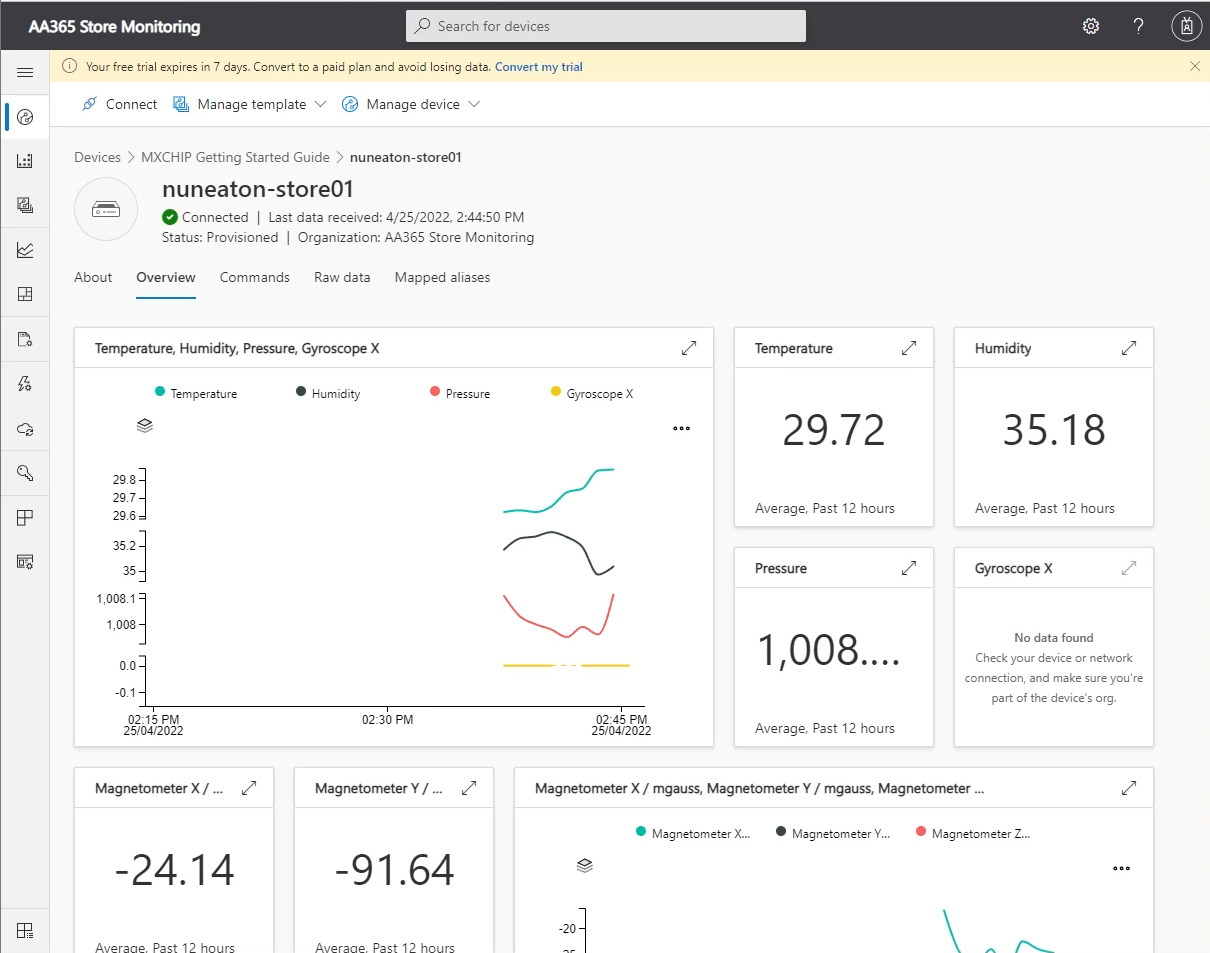
Task: Open the Manage template dropdown
Action: (249, 104)
